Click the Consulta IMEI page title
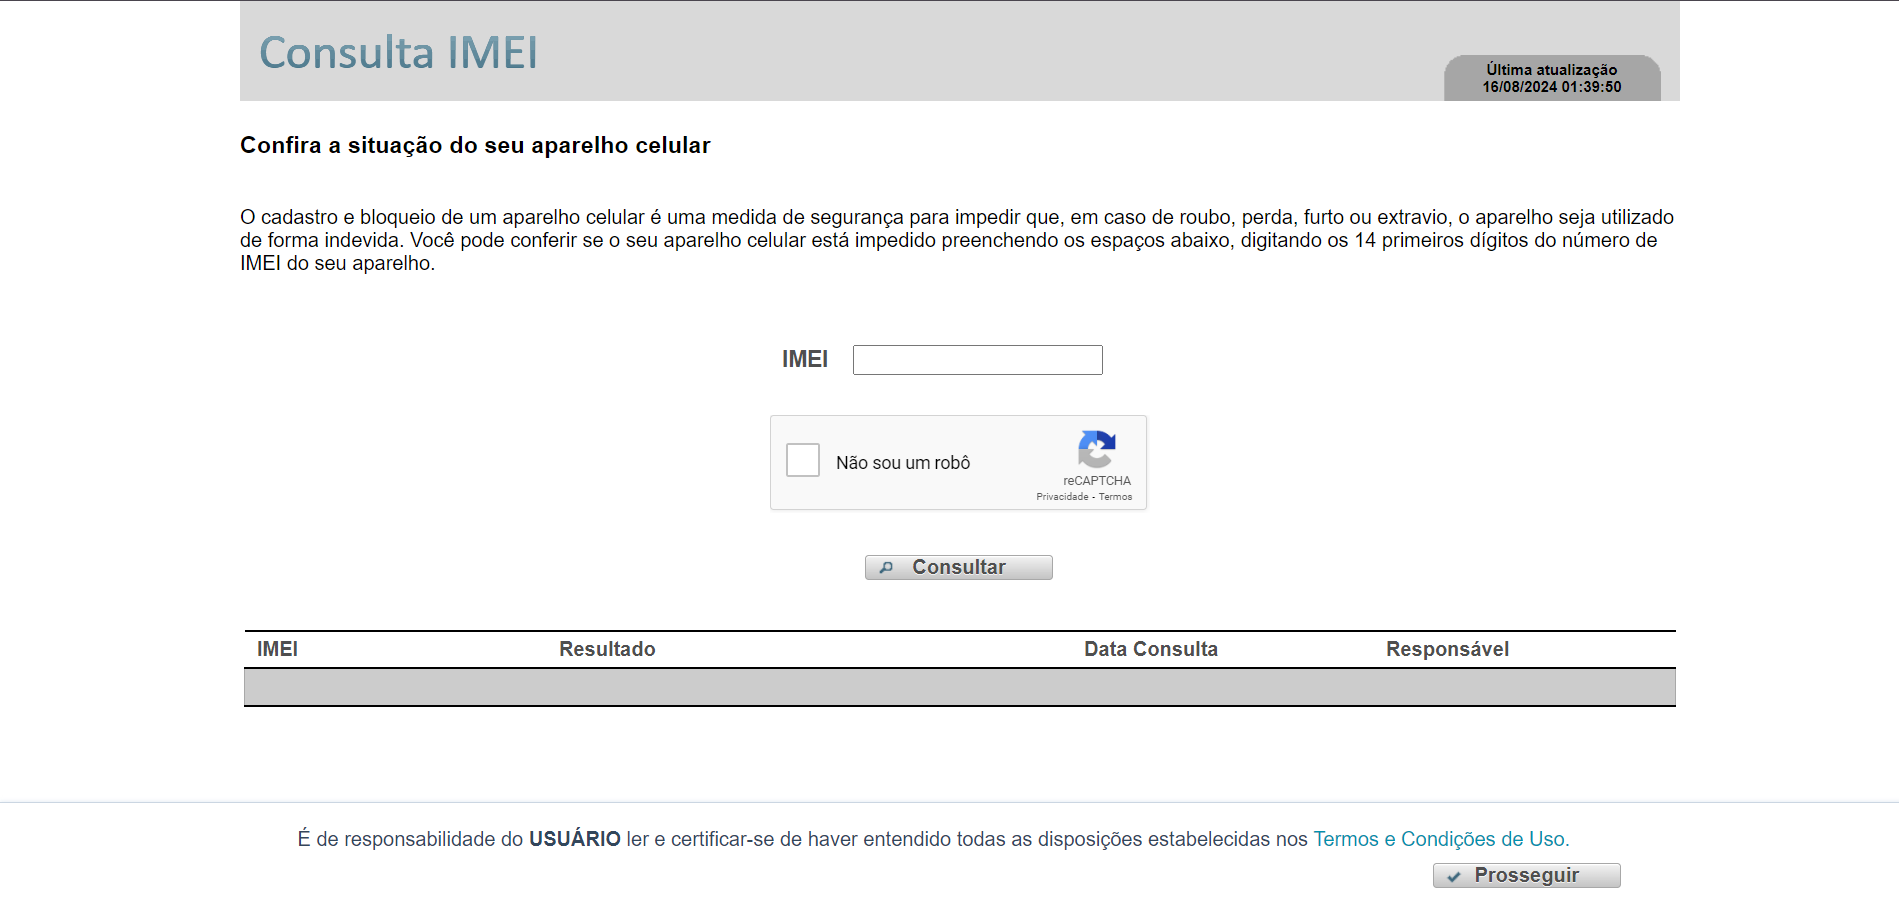Viewport: 1899px width, 911px height. click(398, 53)
